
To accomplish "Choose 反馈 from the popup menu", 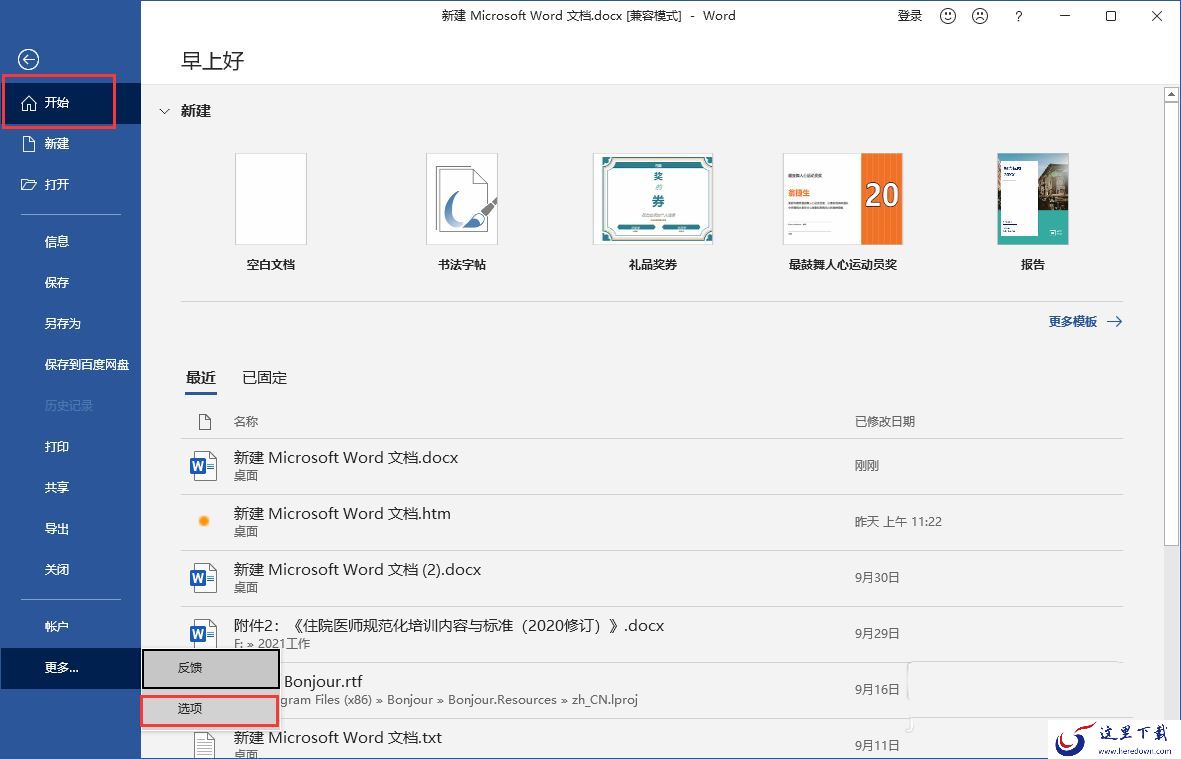I will 211,668.
